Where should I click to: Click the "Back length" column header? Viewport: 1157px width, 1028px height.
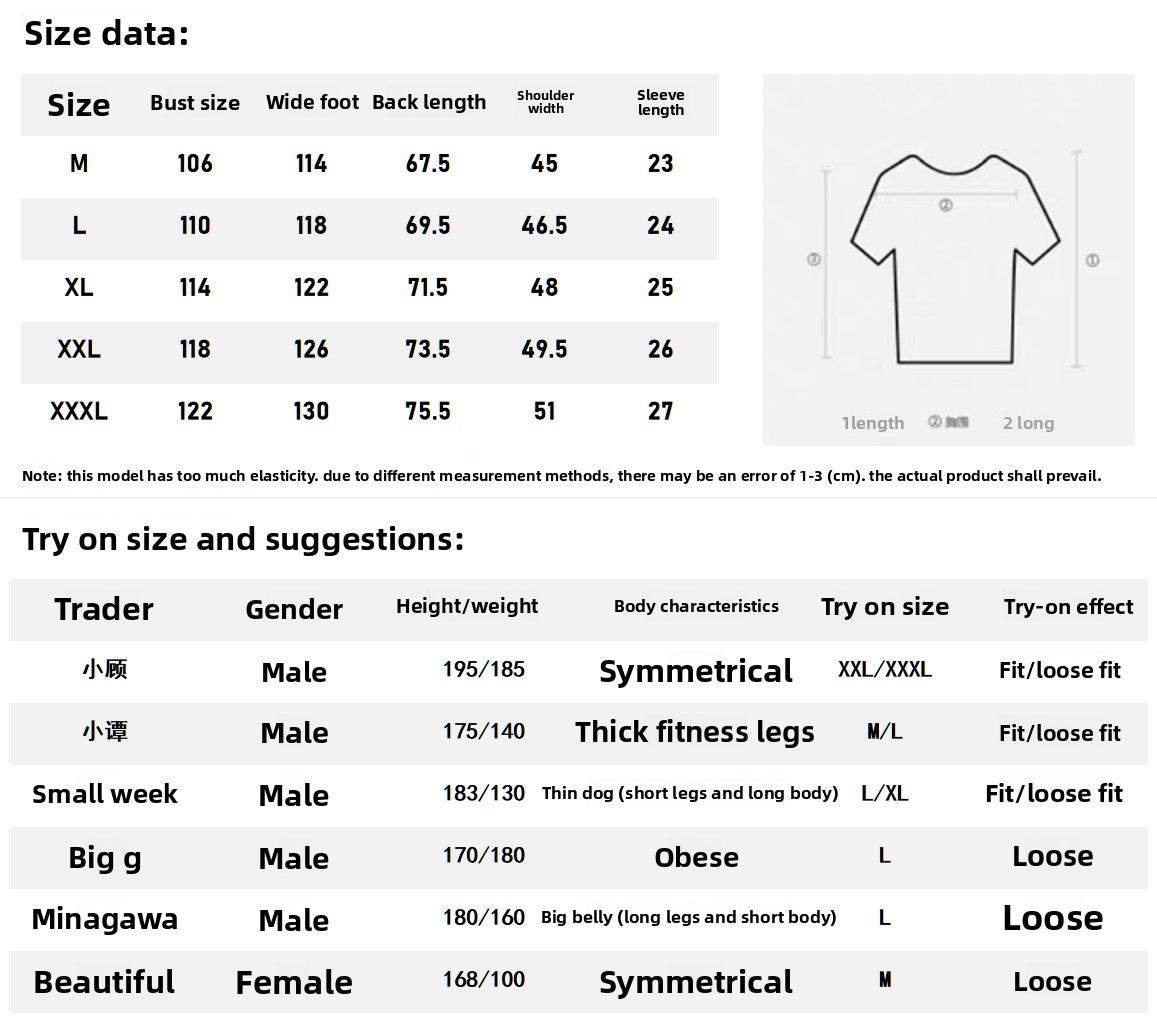coord(429,102)
